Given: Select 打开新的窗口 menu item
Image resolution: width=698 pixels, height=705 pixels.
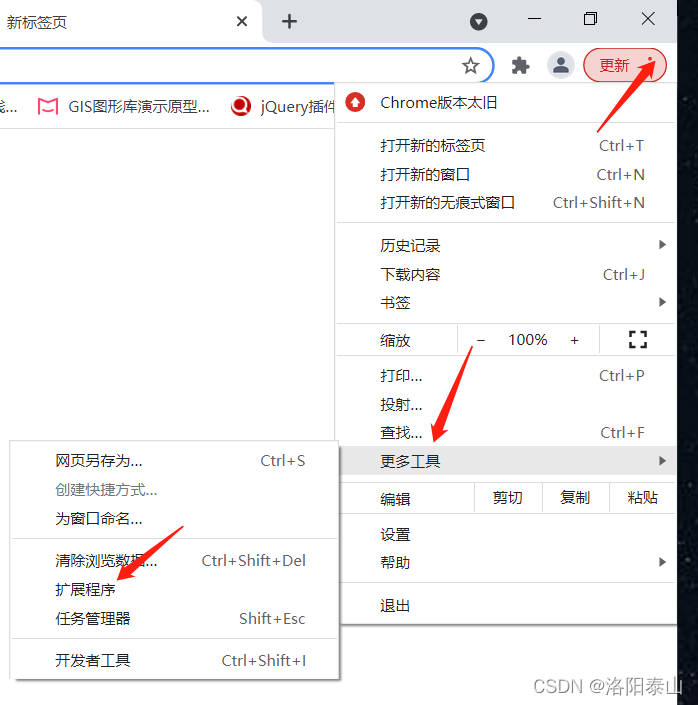Looking at the screenshot, I should (506, 174).
